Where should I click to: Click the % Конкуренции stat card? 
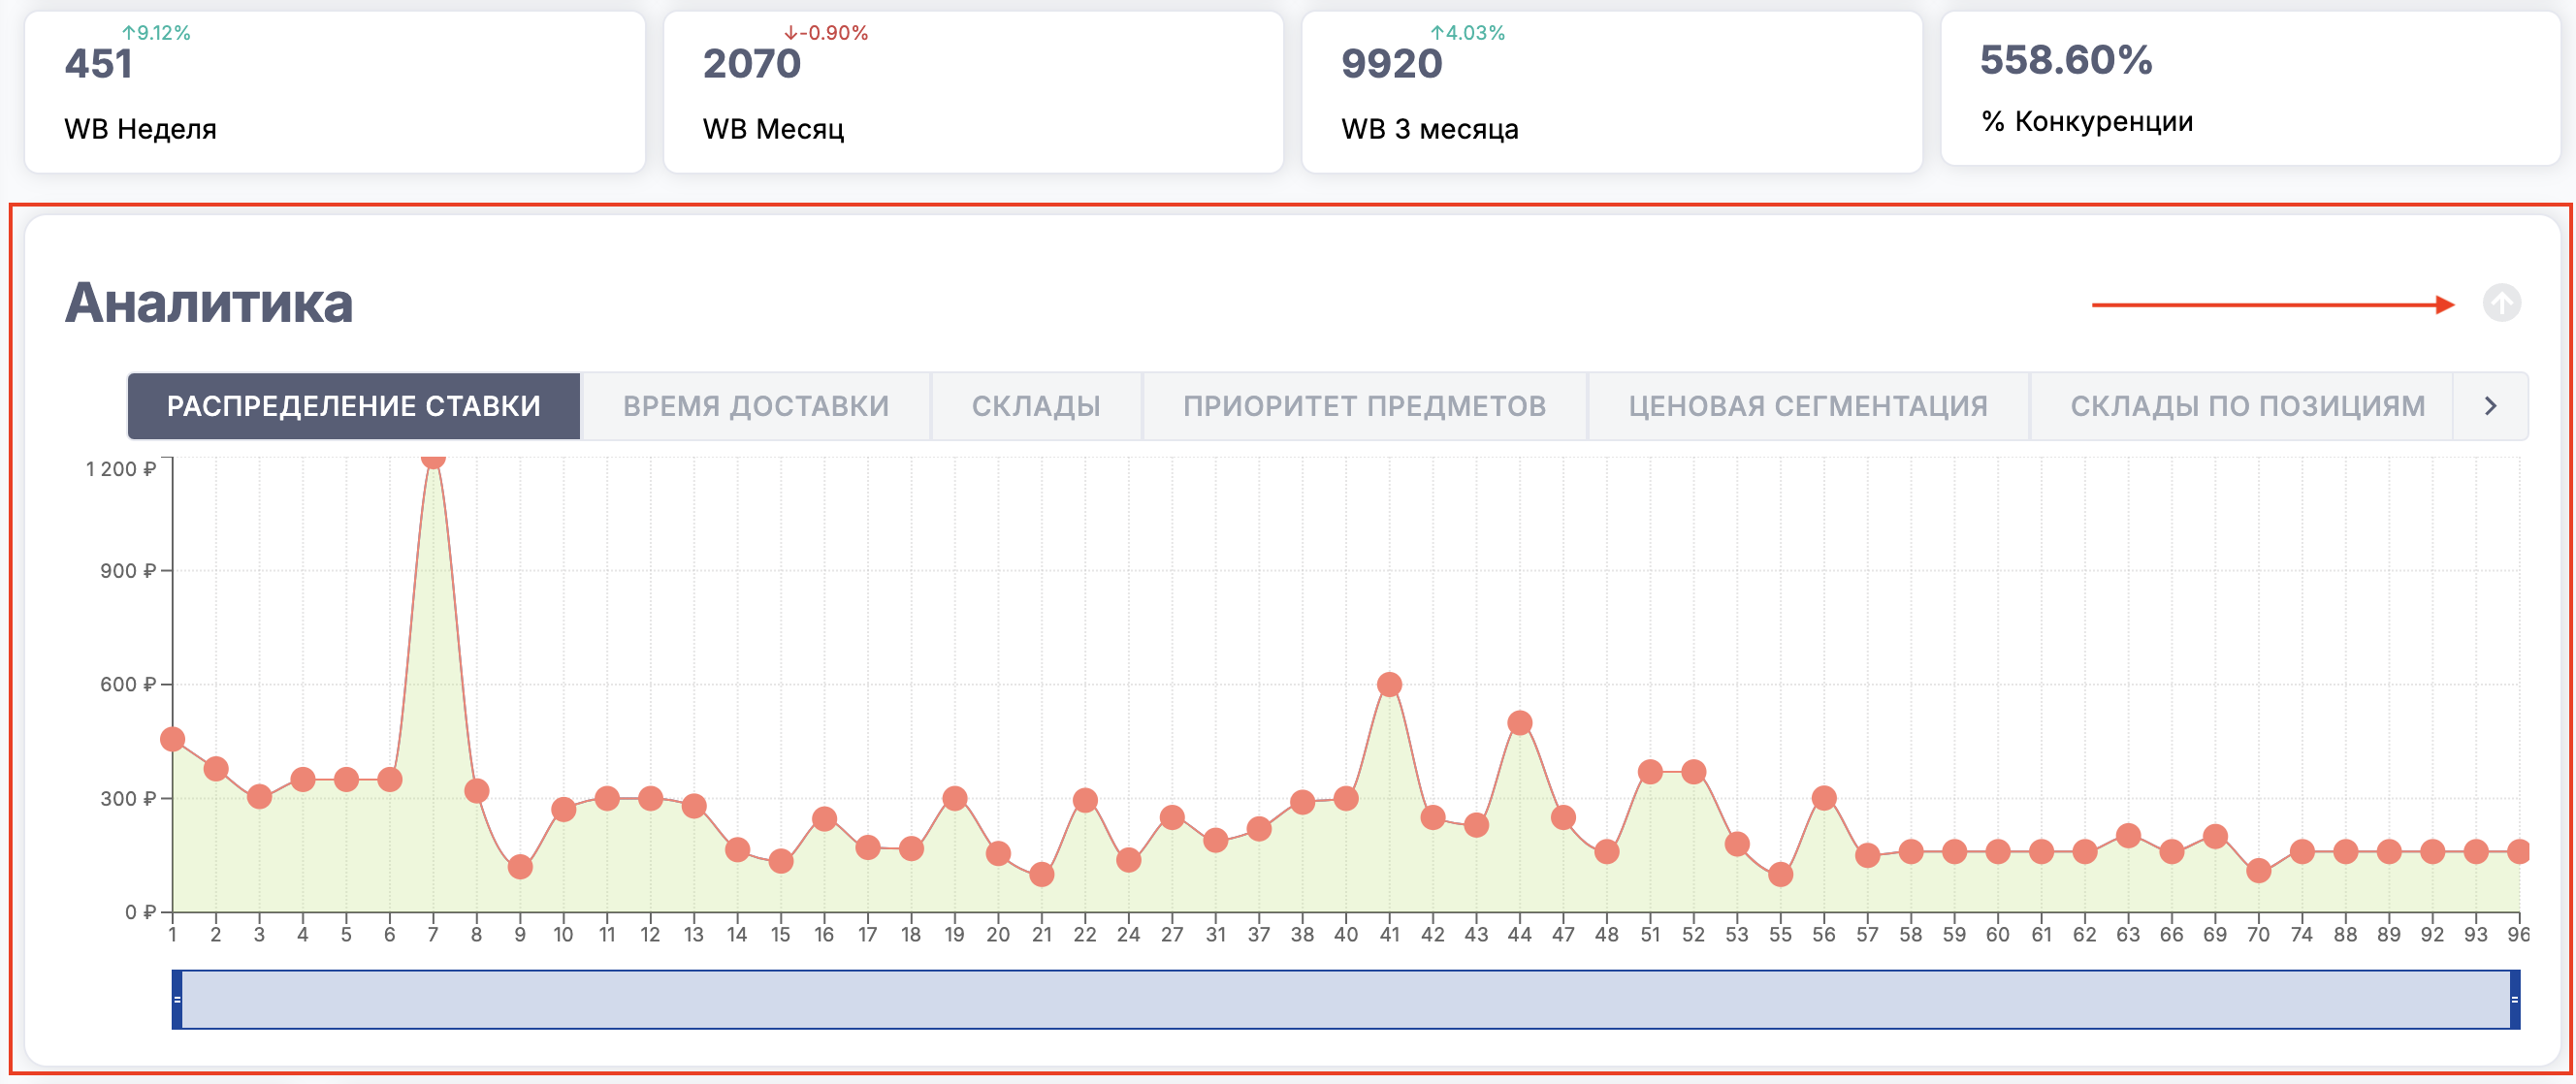point(2249,90)
